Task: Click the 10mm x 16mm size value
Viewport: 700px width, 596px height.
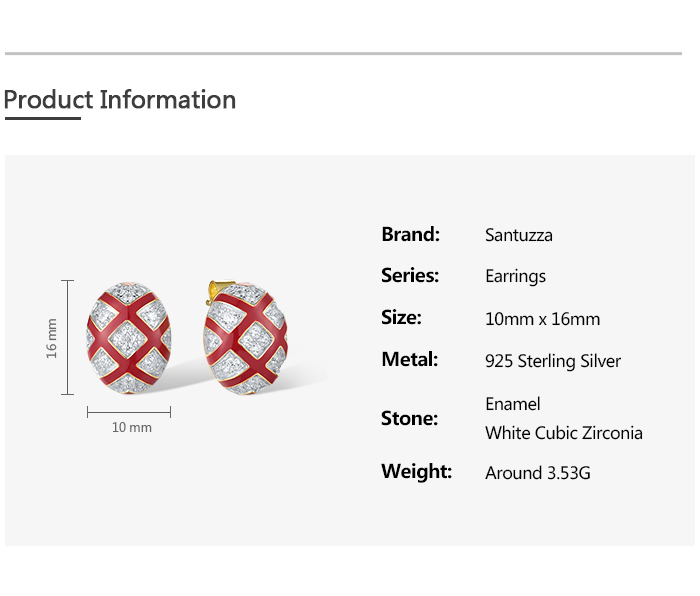Action: point(542,319)
